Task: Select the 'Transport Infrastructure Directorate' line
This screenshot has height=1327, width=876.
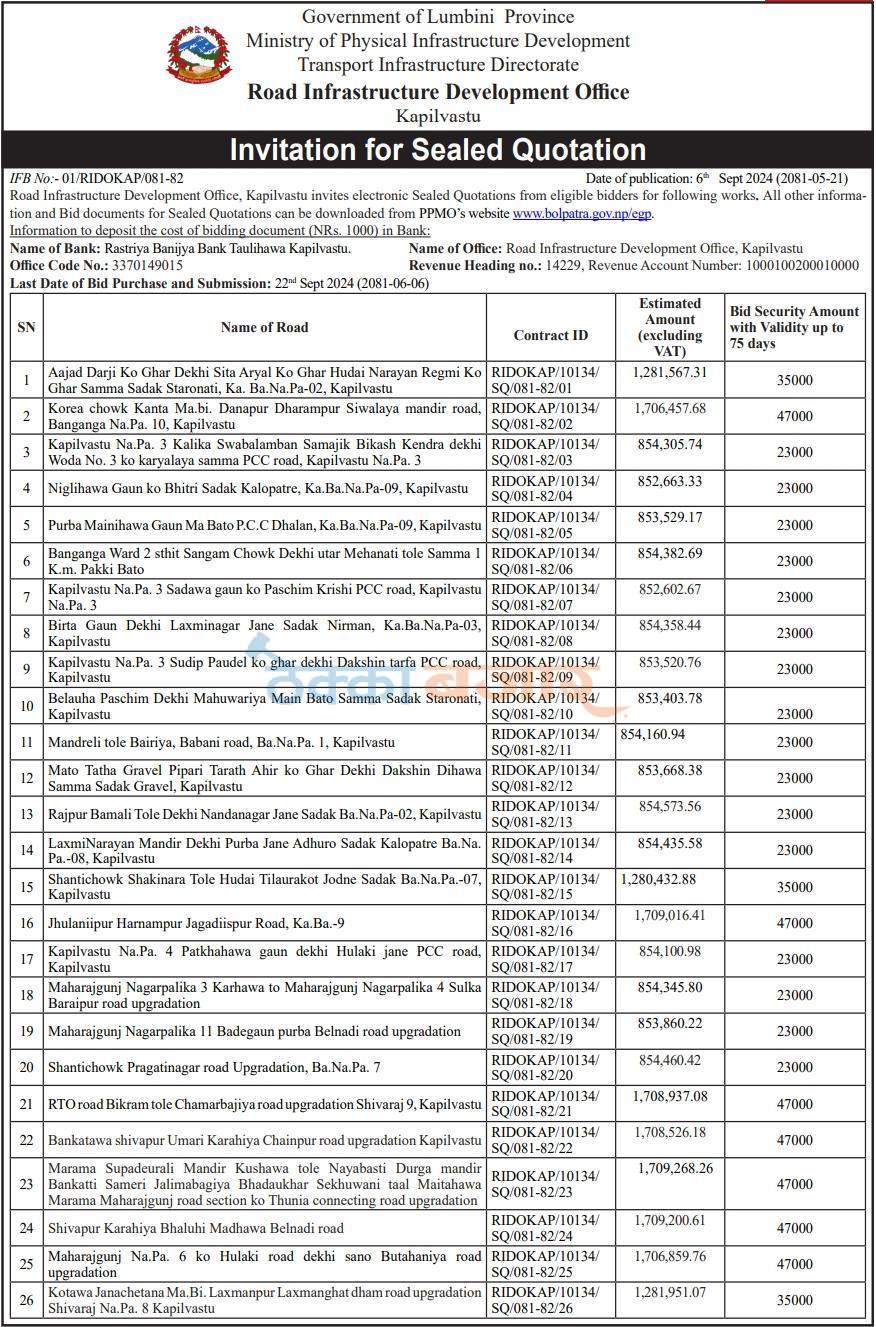Action: click(438, 65)
